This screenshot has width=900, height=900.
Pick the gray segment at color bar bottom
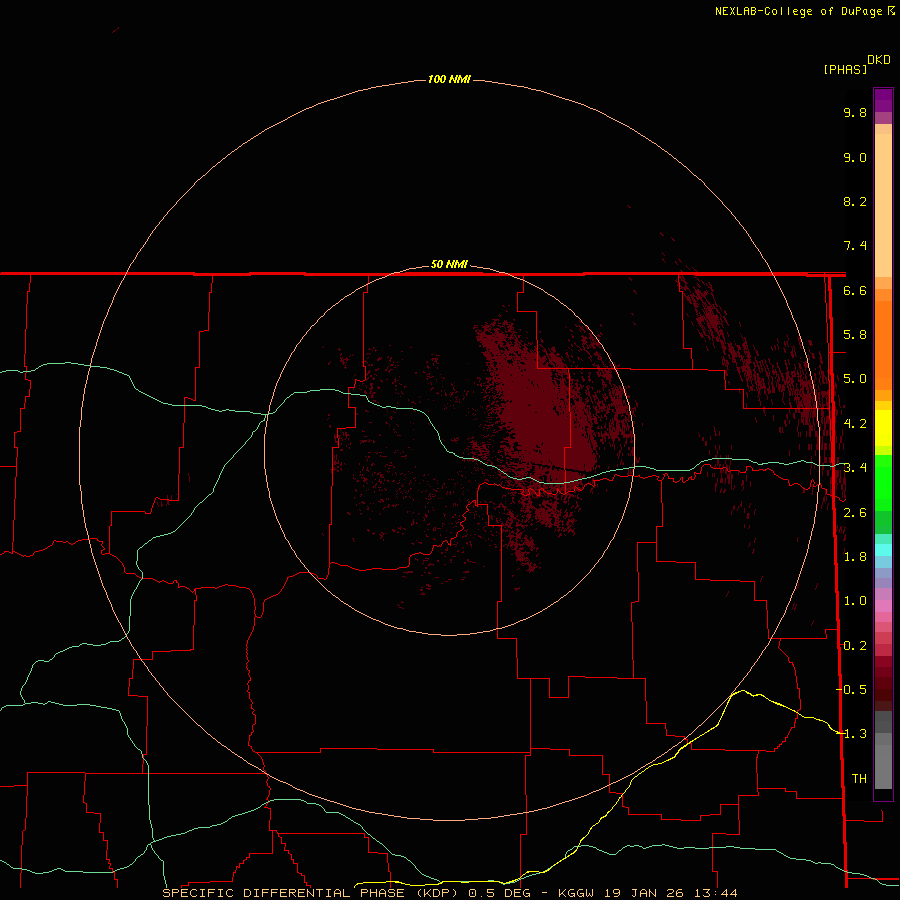pos(883,763)
